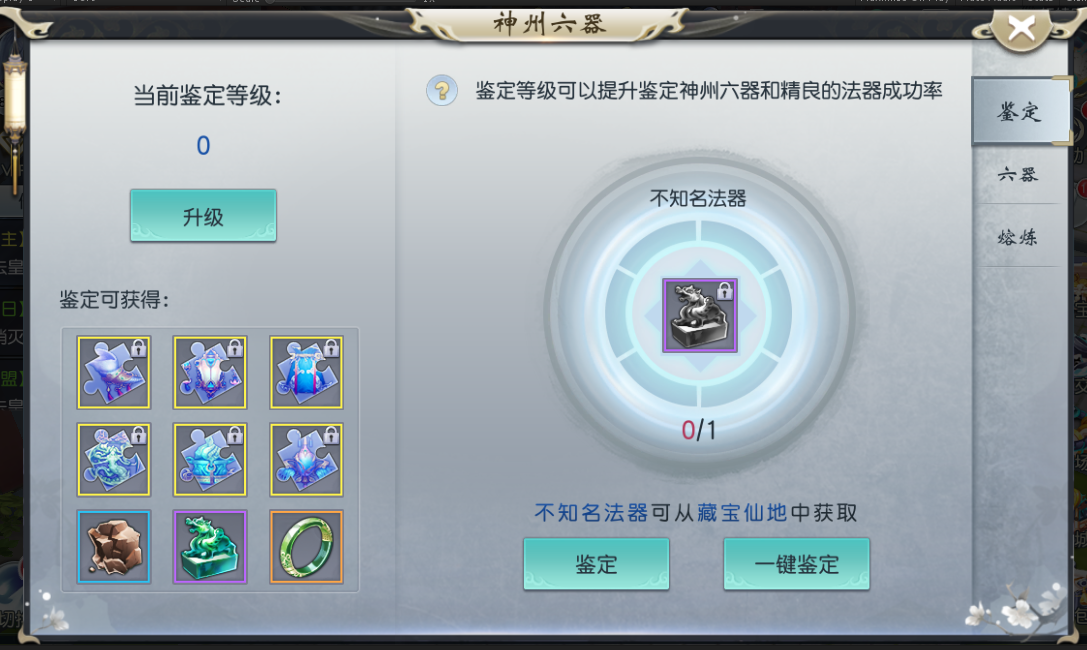Select the brown rock ore reward

(x=114, y=547)
